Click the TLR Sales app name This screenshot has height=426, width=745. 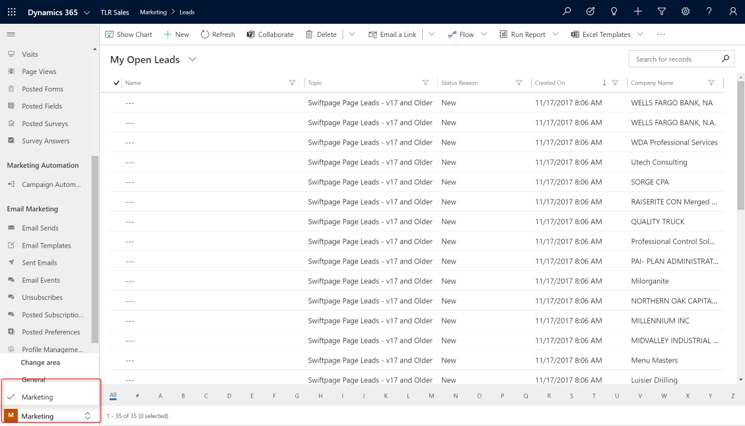[115, 12]
